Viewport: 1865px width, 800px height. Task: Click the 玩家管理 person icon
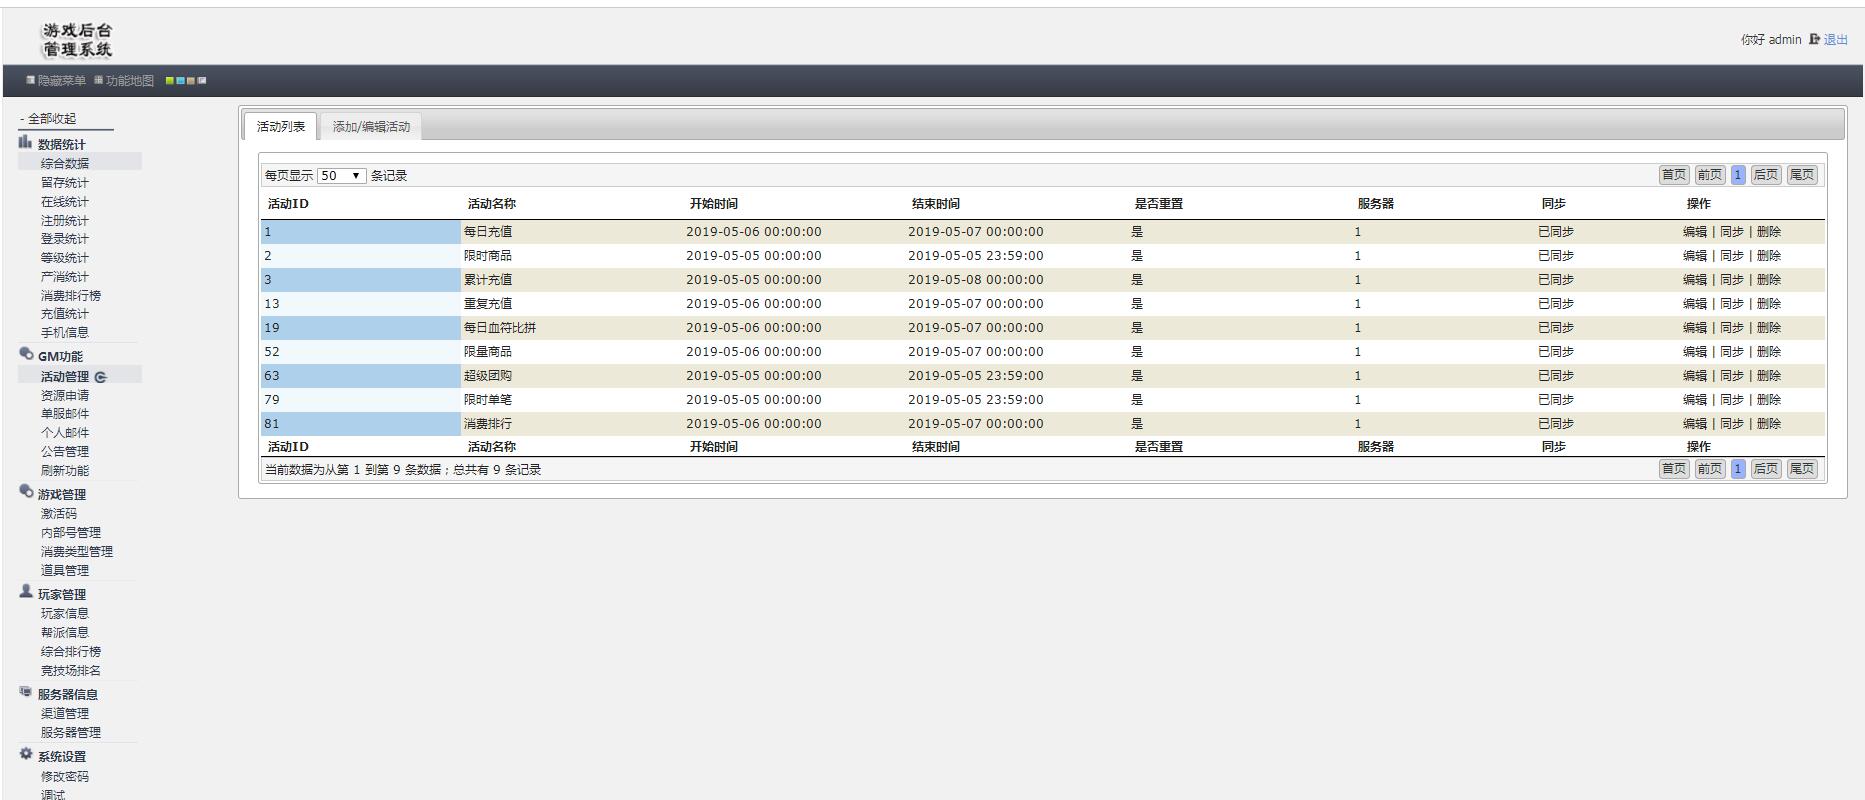coord(26,592)
